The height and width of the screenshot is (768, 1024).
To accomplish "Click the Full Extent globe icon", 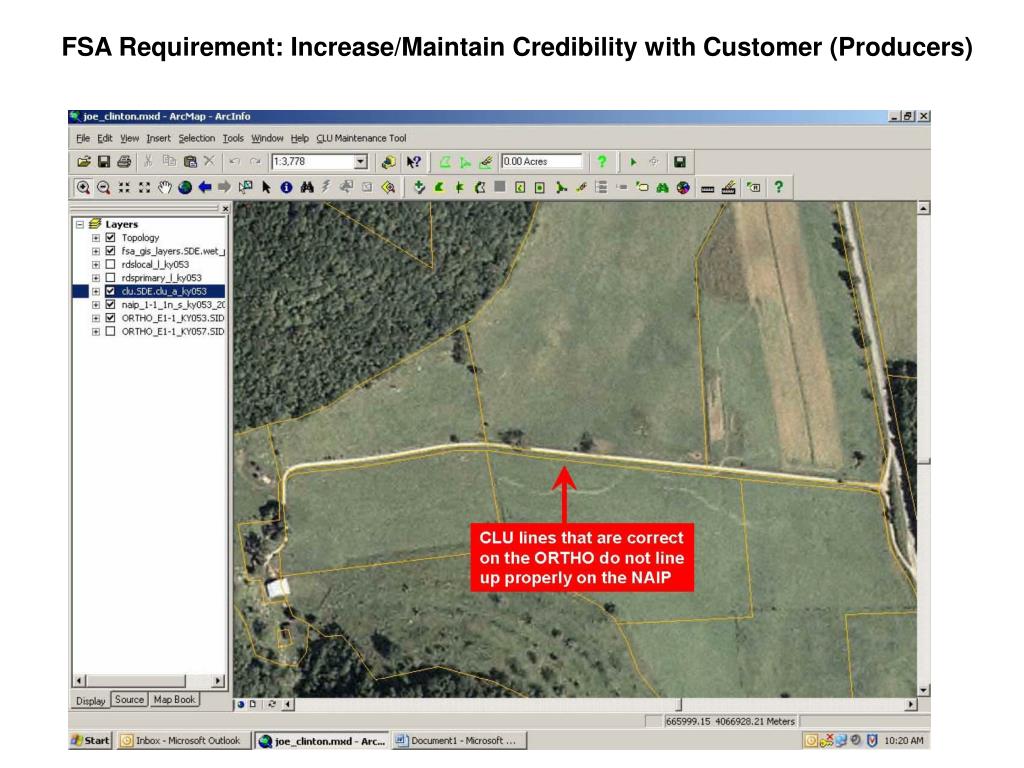I will pyautogui.click(x=185, y=187).
